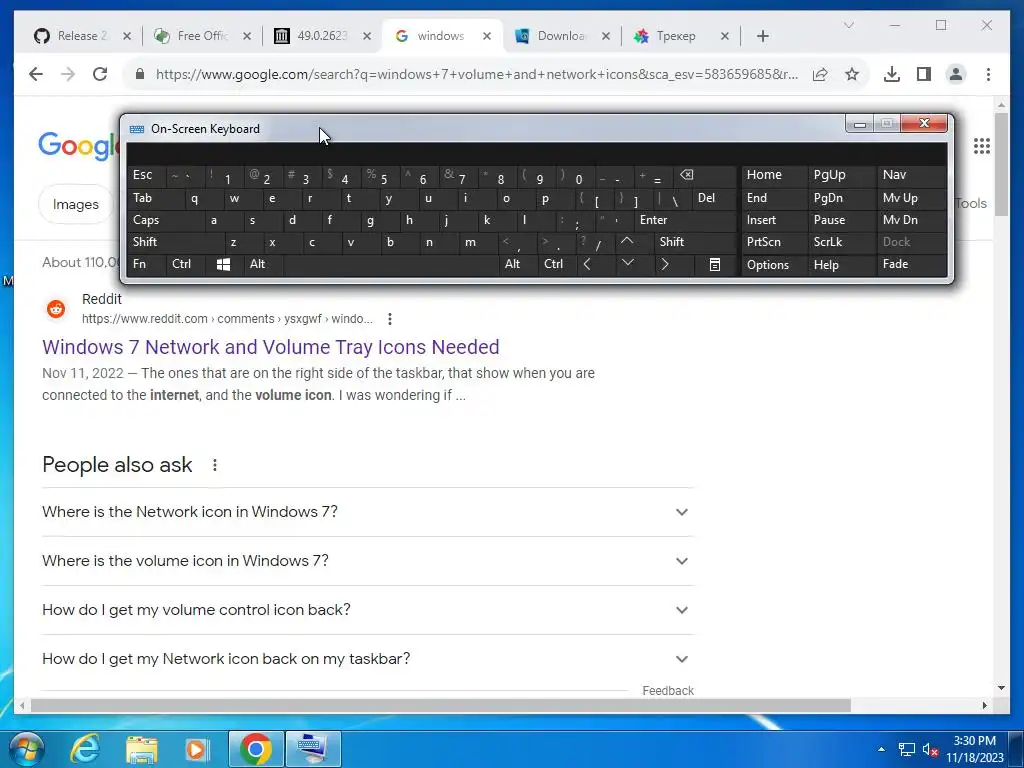Viewport: 1024px width, 768px height.
Task: Click the right arrow key on On-Screen Keyboard
Action: click(x=665, y=264)
